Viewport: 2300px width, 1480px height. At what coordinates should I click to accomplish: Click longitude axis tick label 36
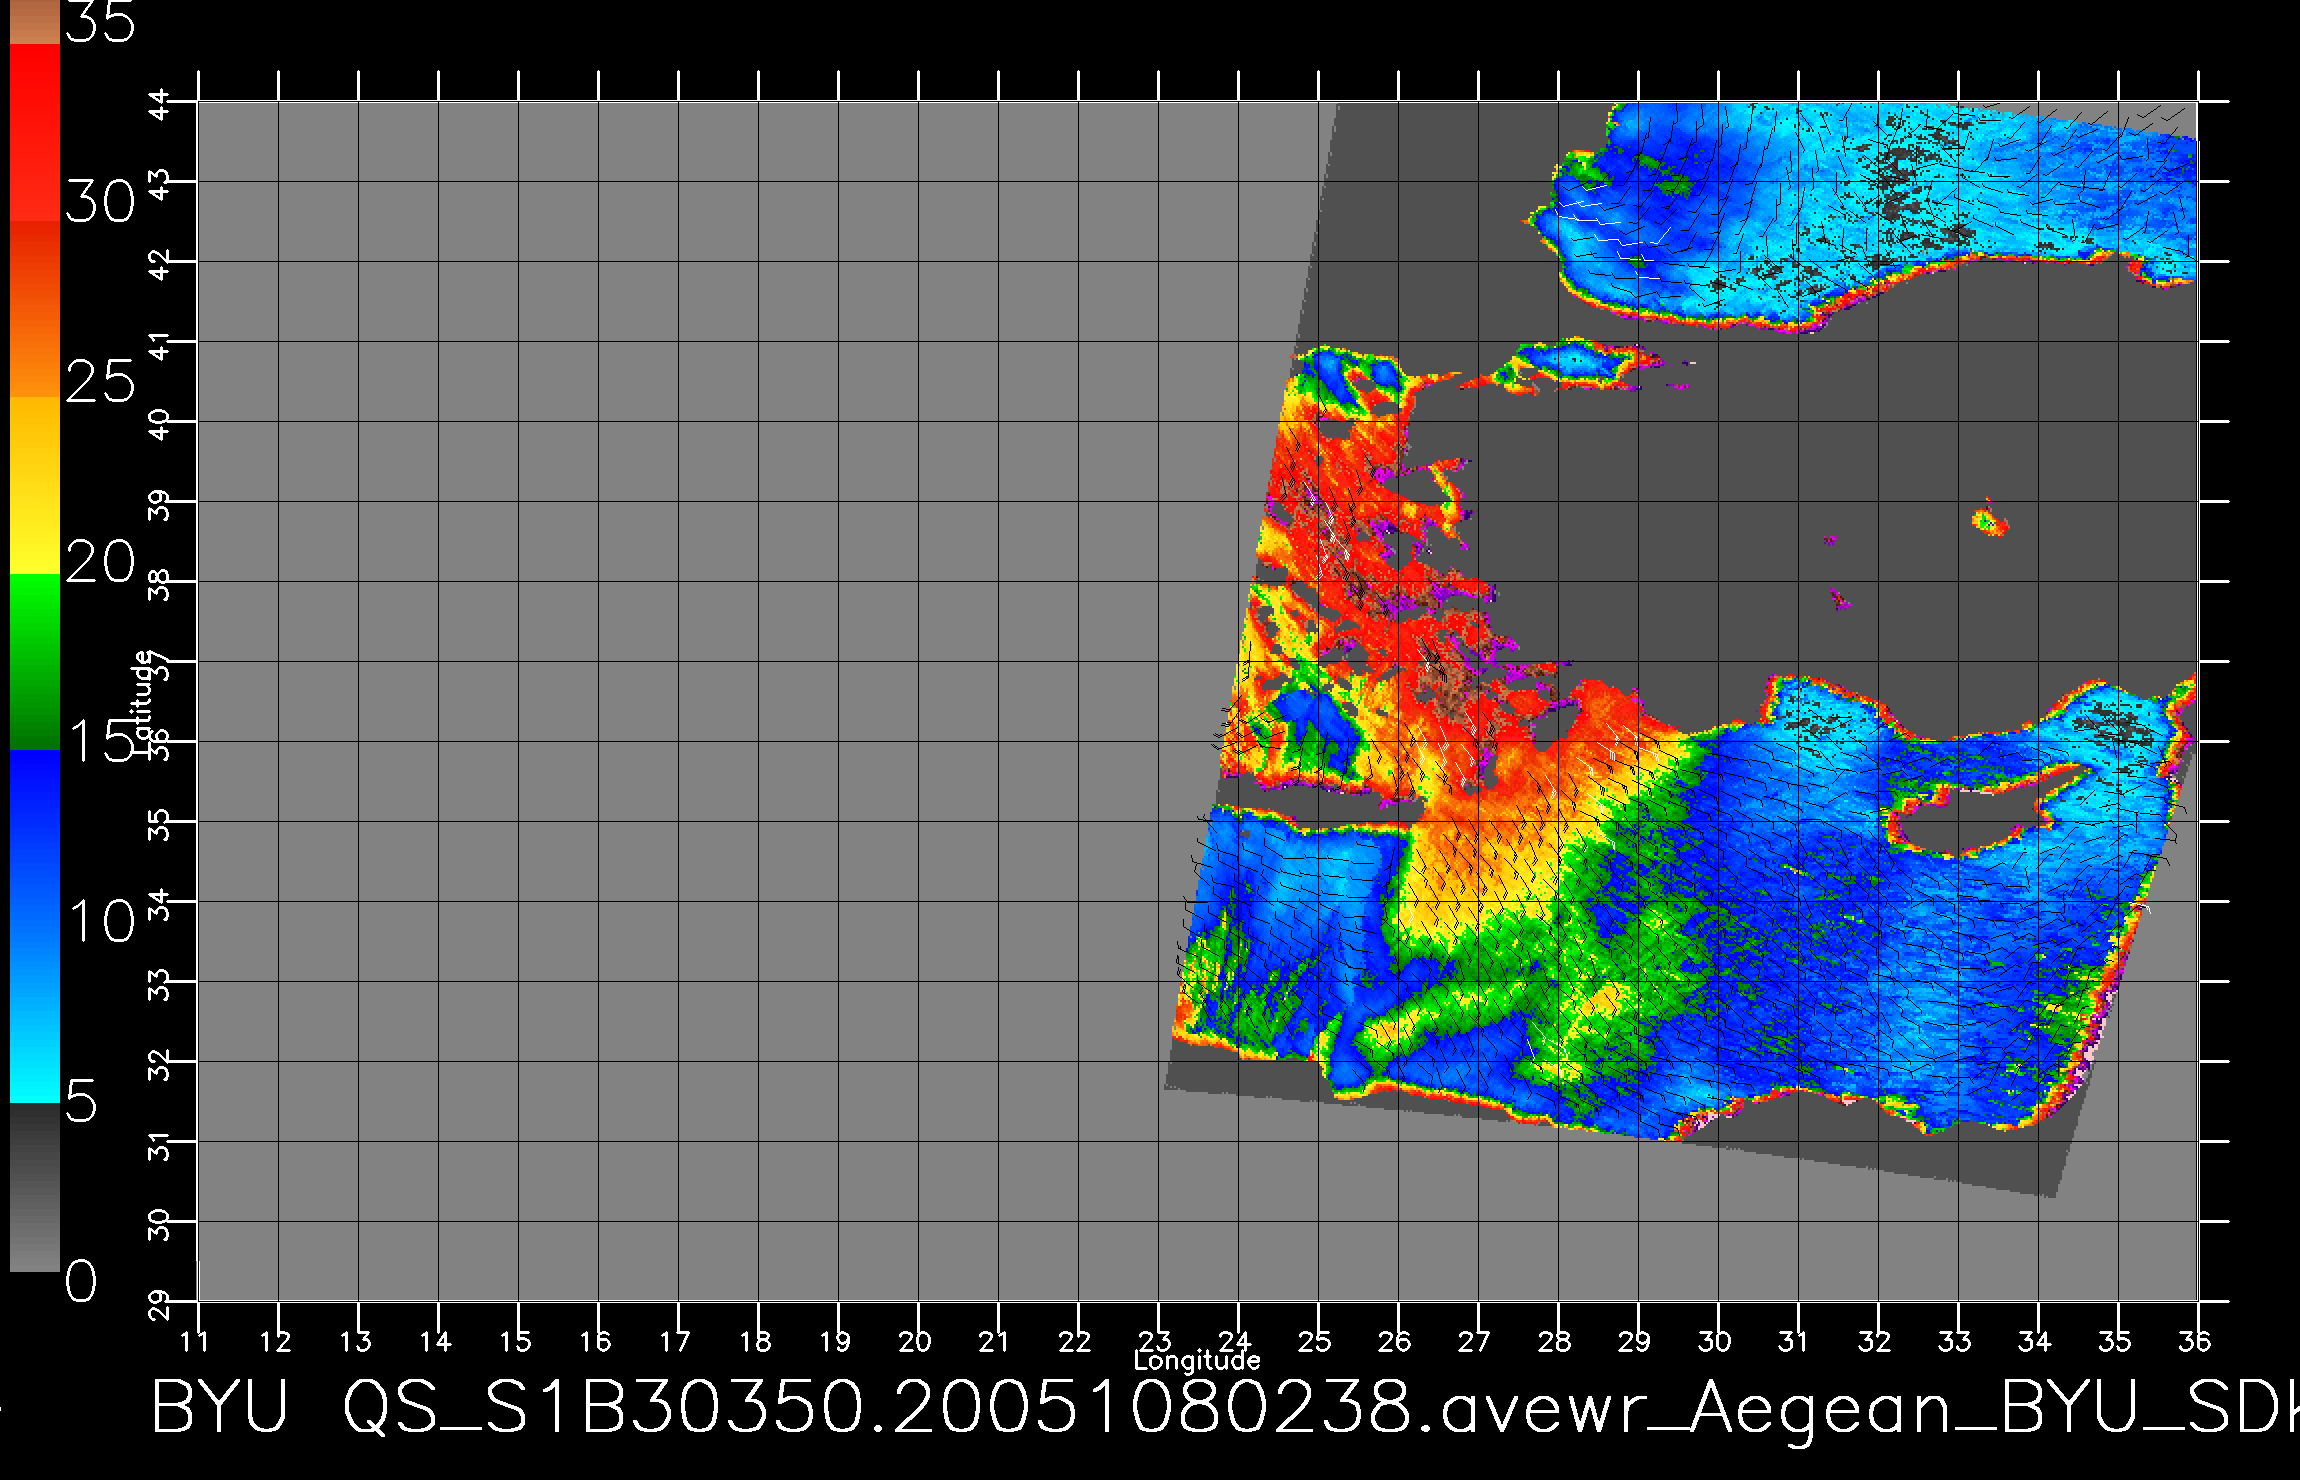pos(2195,1341)
